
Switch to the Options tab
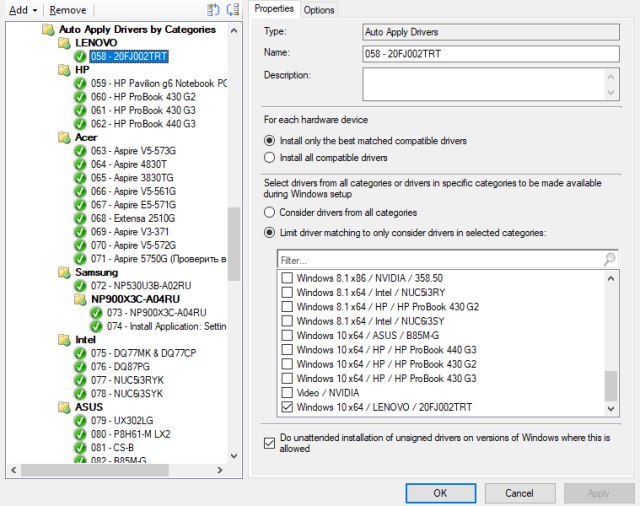[319, 10]
